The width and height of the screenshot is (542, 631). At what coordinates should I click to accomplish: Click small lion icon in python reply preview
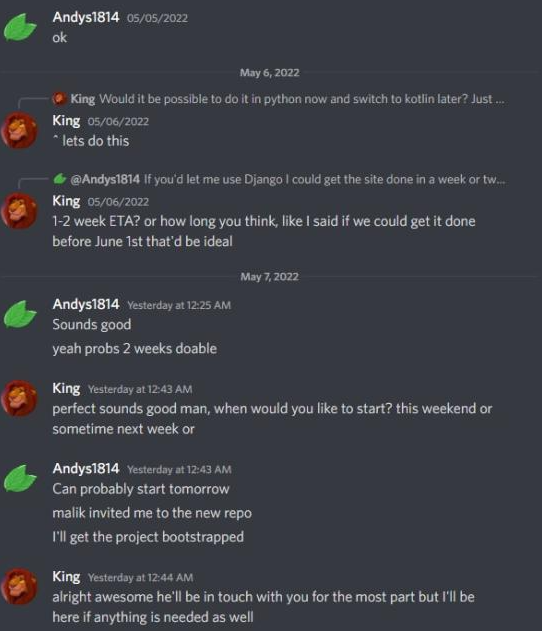(x=59, y=99)
